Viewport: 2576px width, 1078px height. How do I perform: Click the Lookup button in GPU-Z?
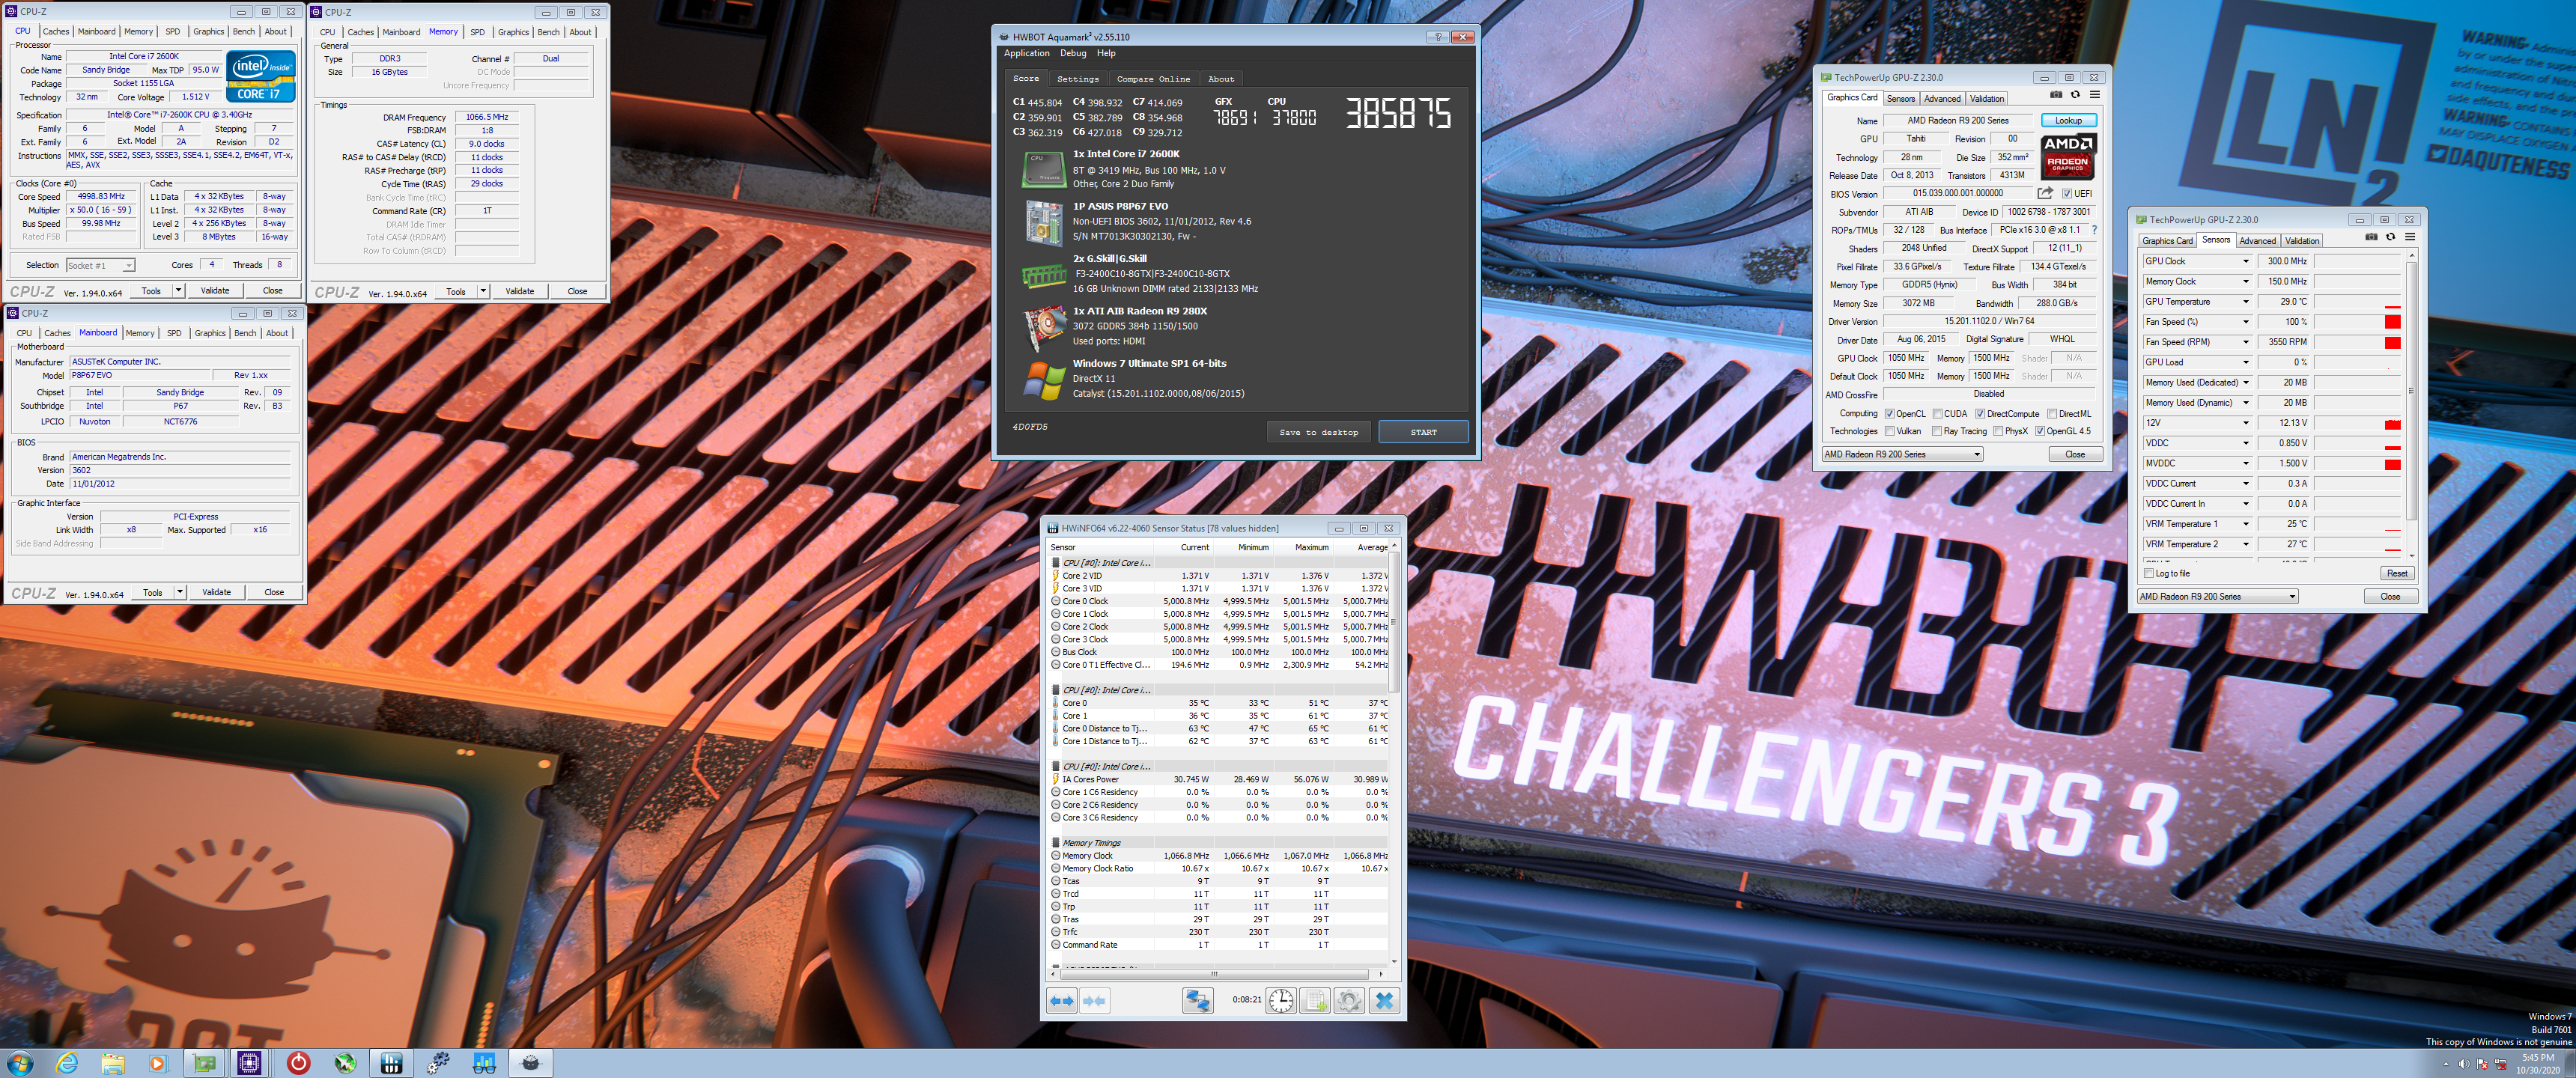click(x=2068, y=120)
